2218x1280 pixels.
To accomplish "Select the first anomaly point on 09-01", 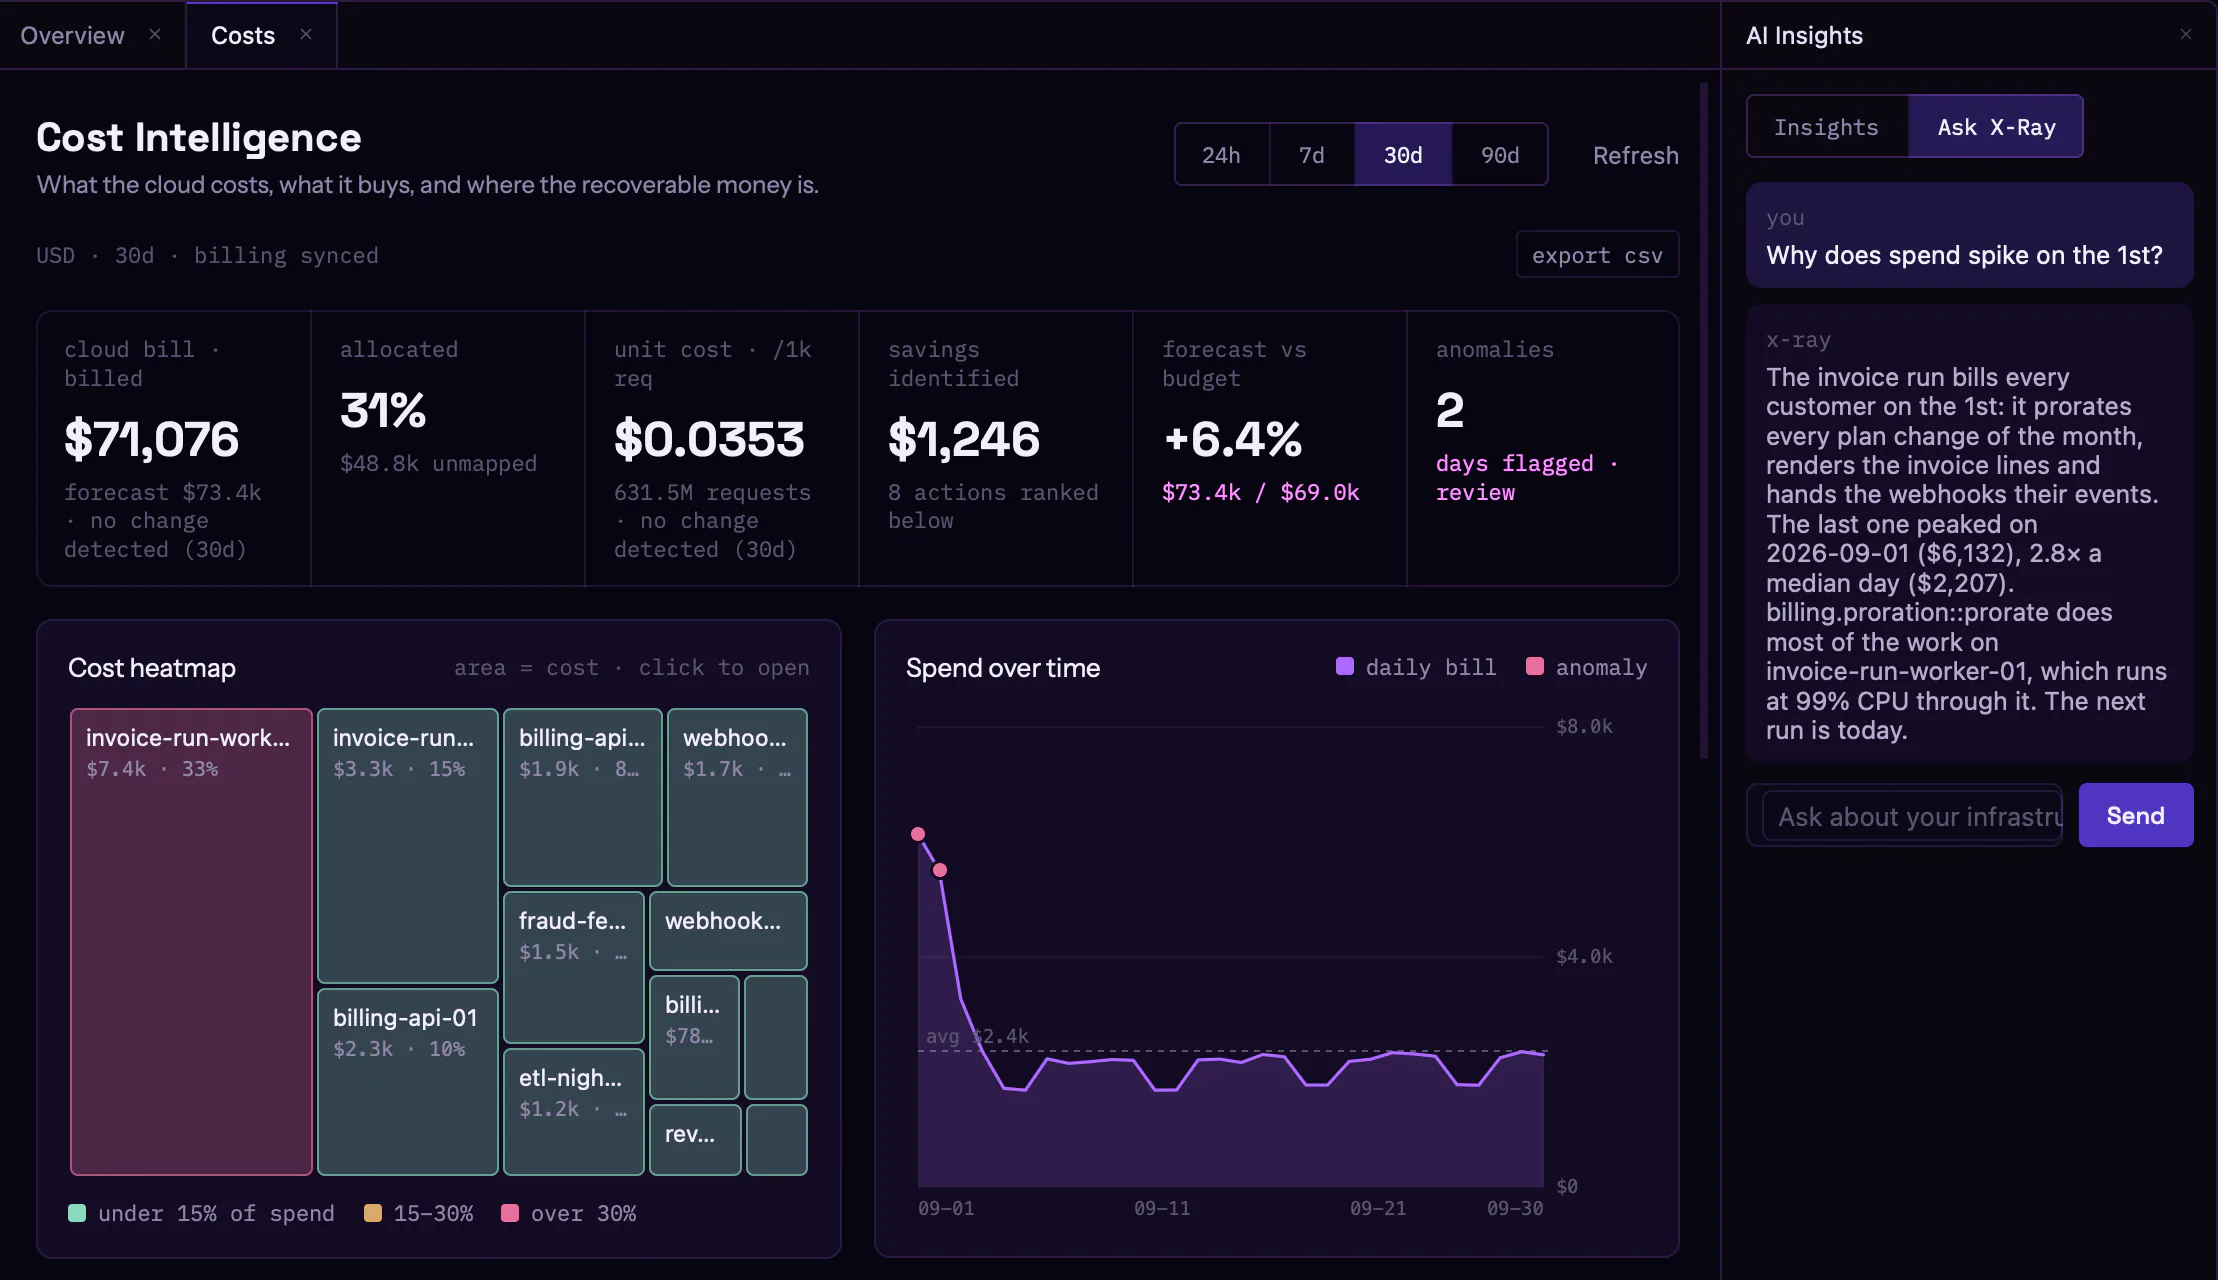I will click(x=918, y=834).
